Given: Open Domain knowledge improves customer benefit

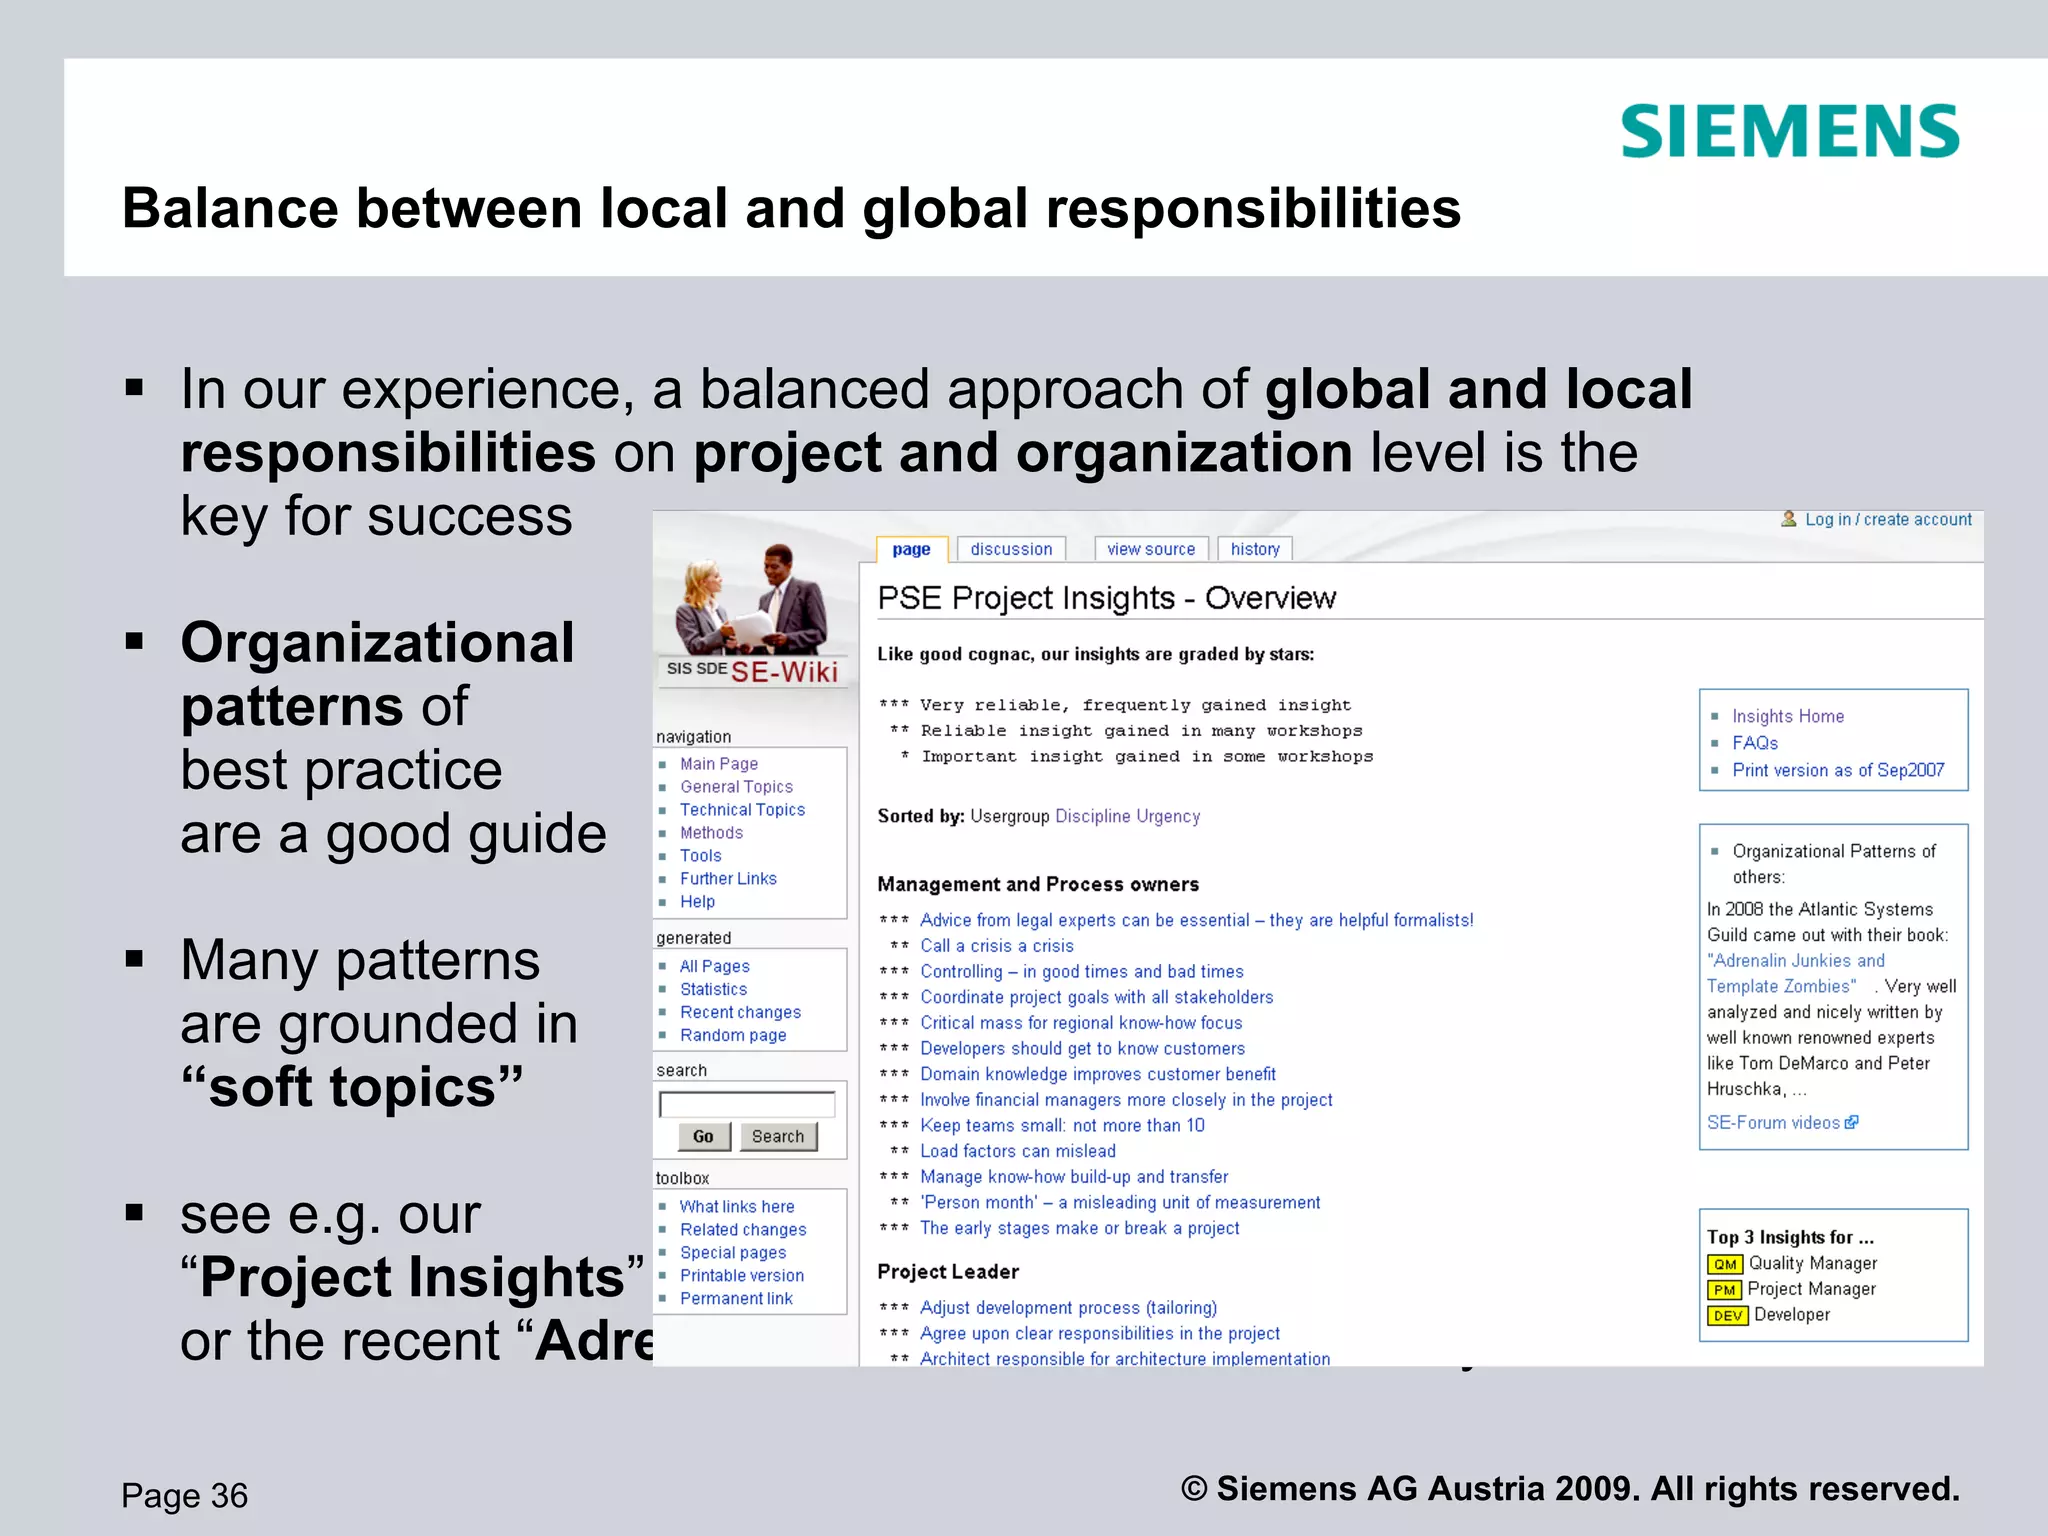Looking at the screenshot, I should (x=1098, y=1074).
